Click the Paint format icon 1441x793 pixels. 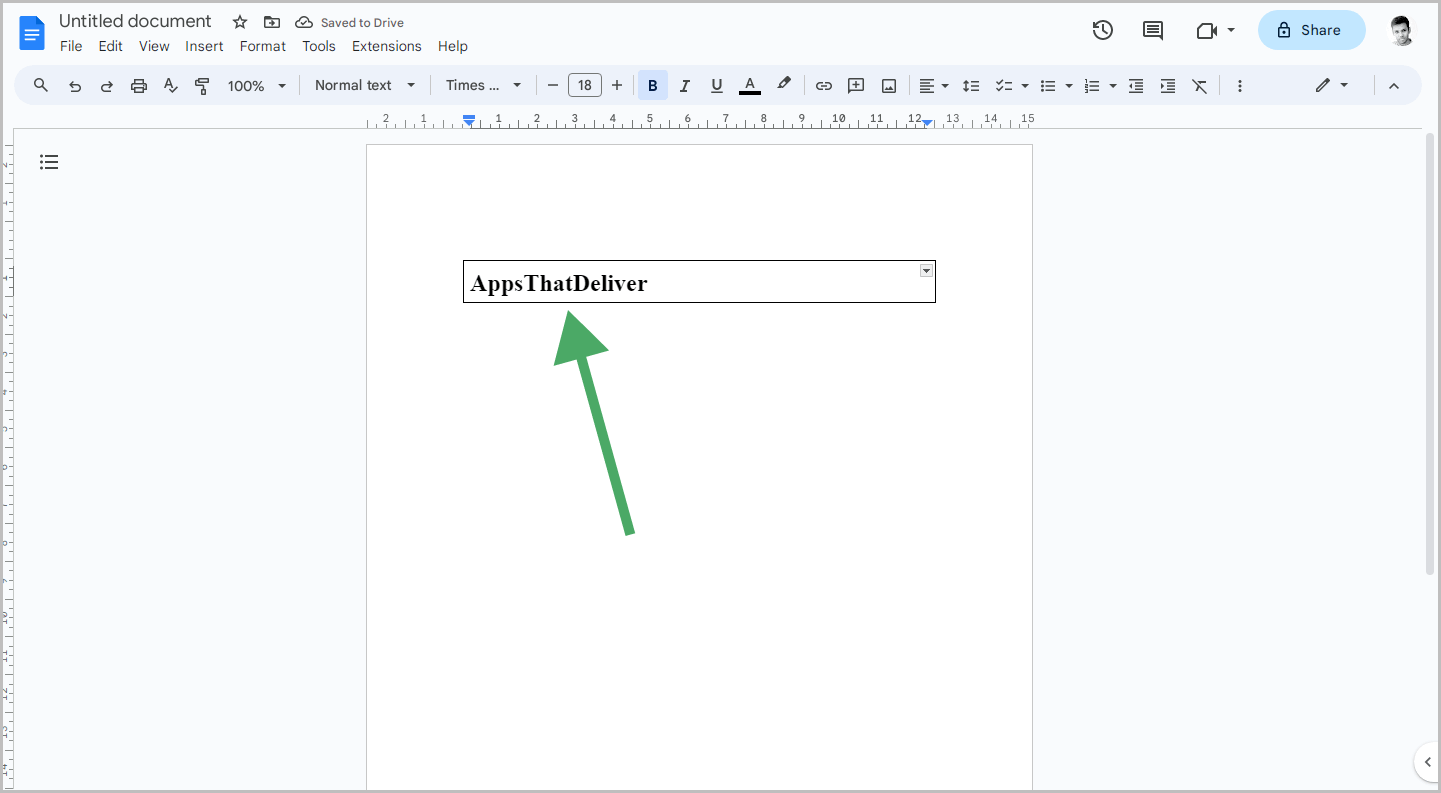[x=202, y=85]
